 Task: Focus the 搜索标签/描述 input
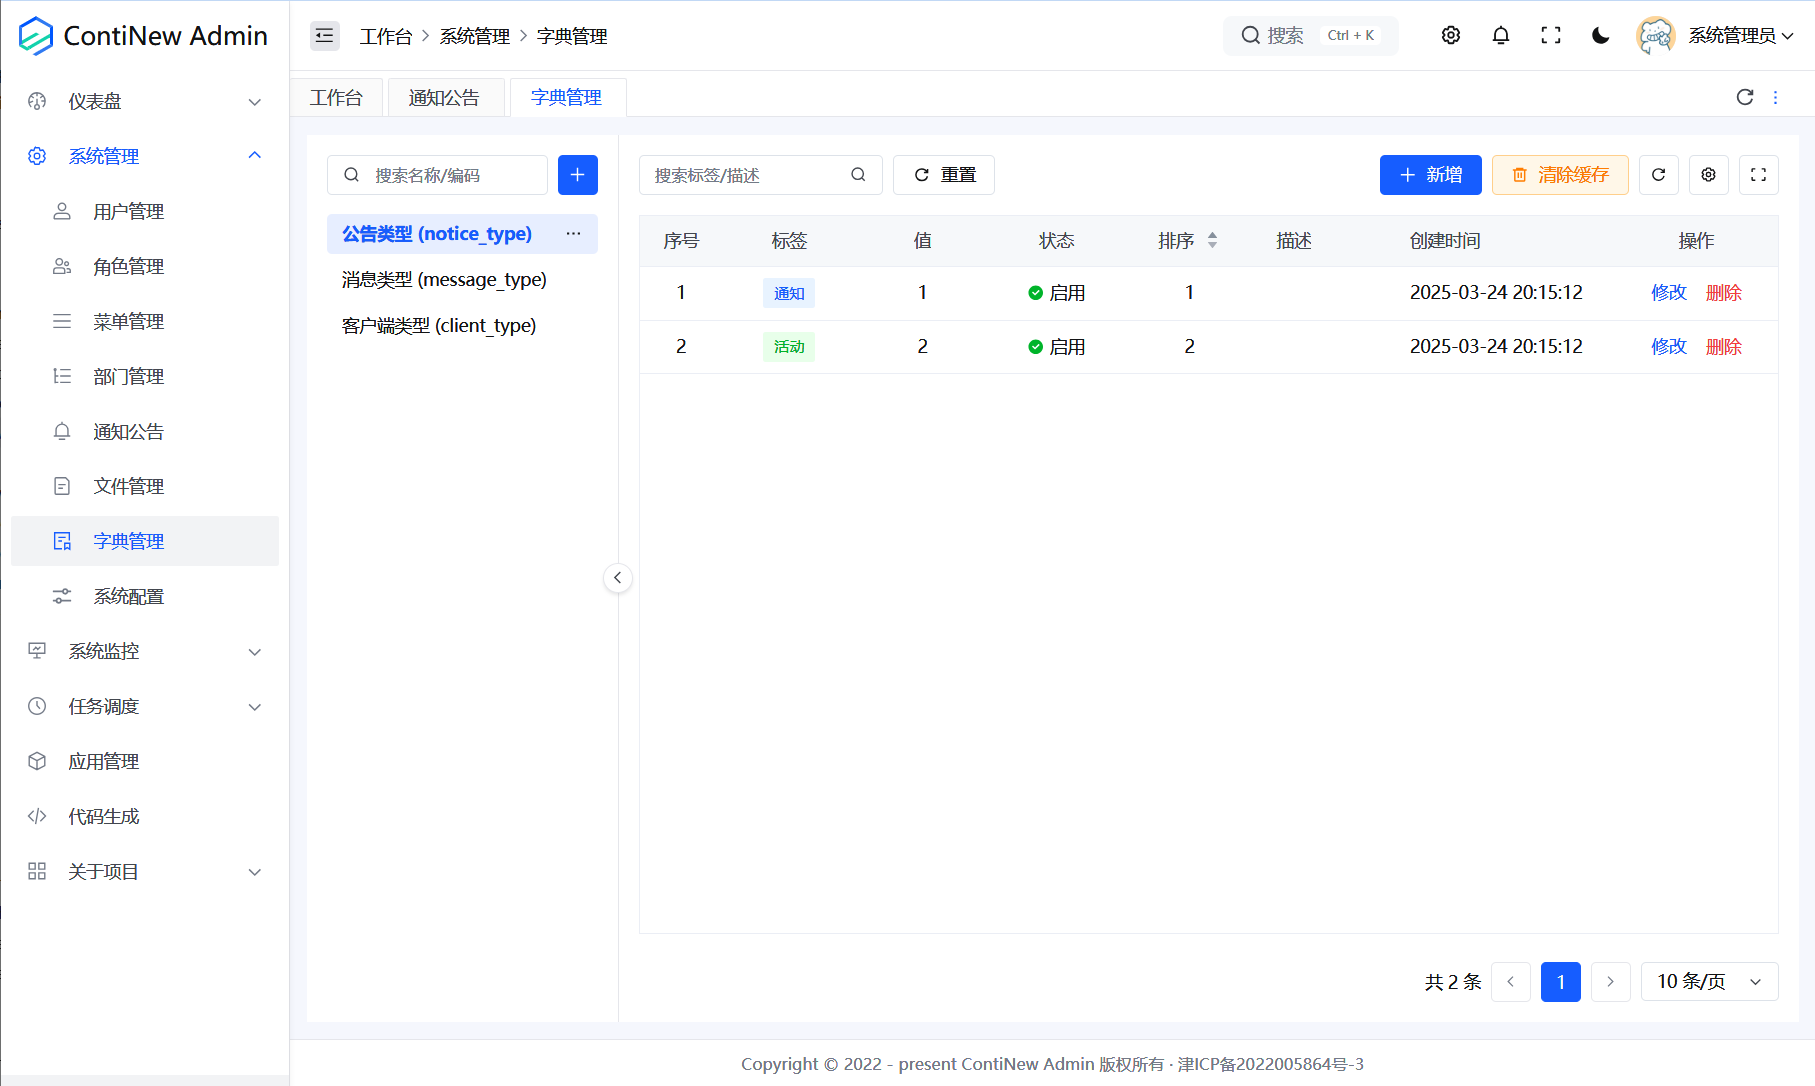coord(760,175)
